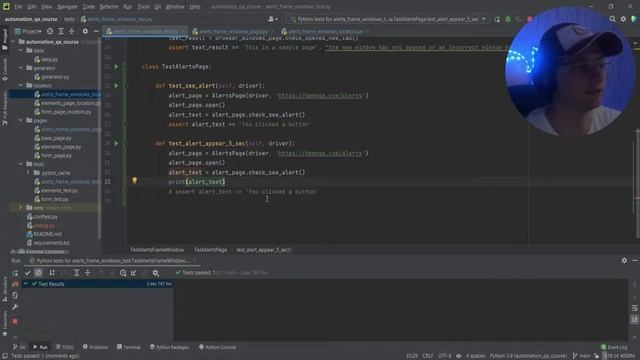Click memory indicator in status bar
The image size is (640, 360).
point(619,356)
